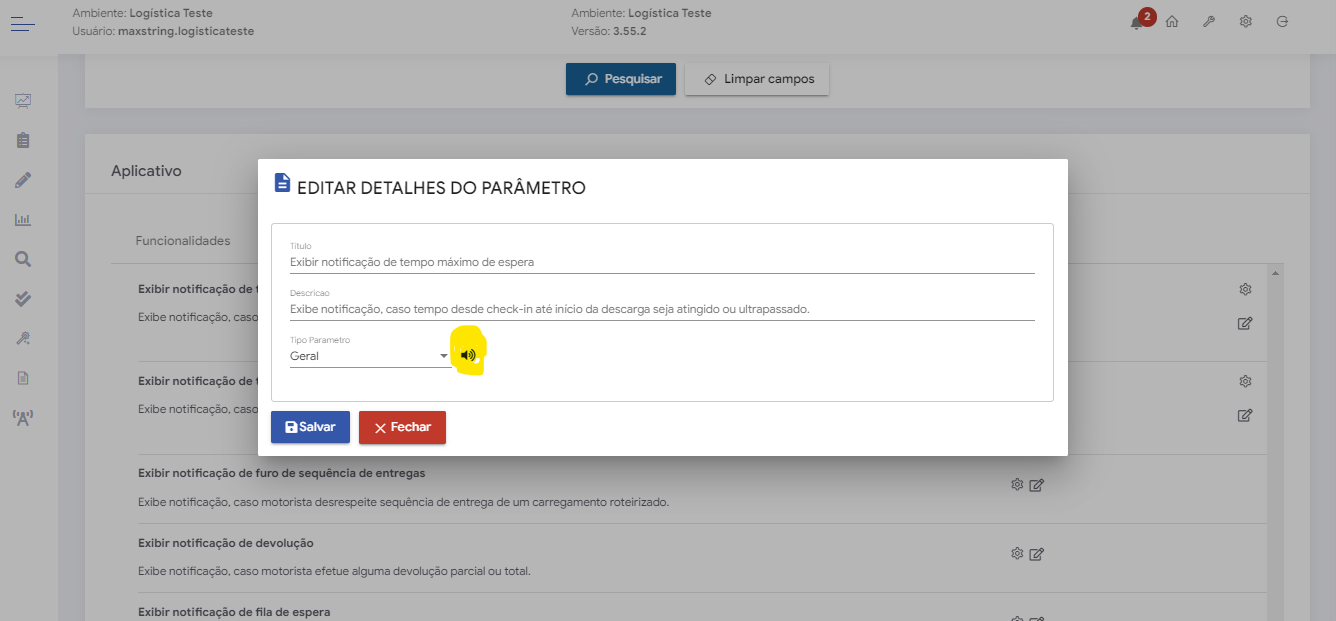The image size is (1336, 621).
Task: Open the notifications bell with badge 2
Action: coord(1137,23)
